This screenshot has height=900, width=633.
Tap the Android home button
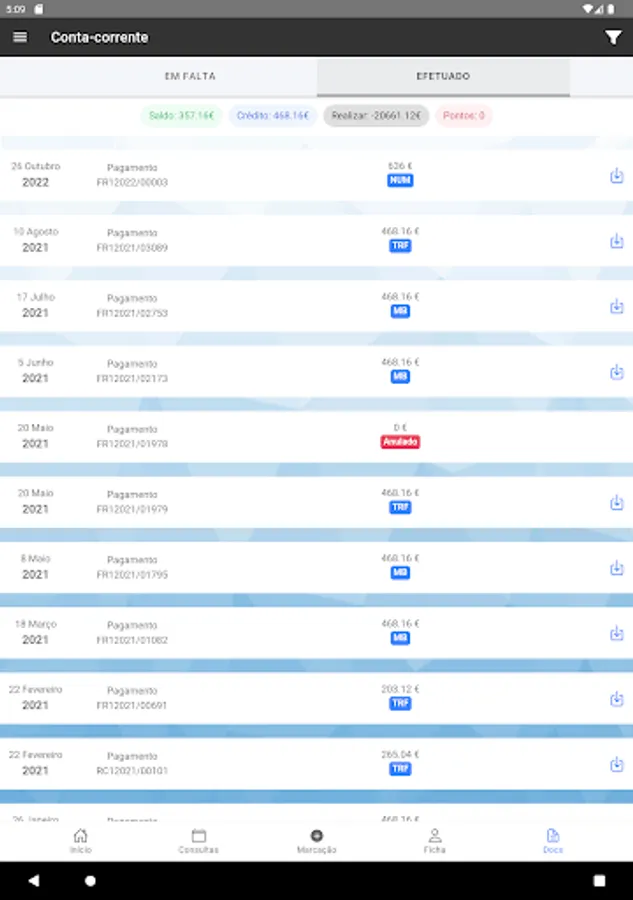90,880
